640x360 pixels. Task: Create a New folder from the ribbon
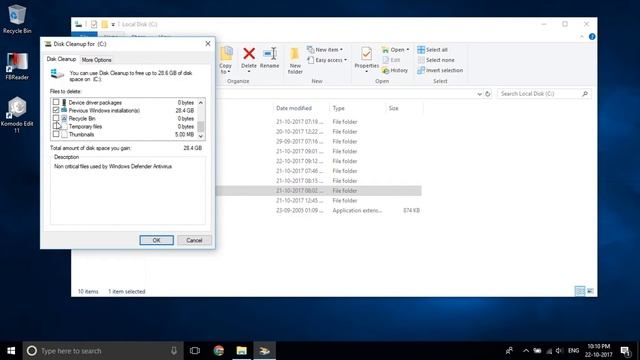pyautogui.click(x=295, y=60)
